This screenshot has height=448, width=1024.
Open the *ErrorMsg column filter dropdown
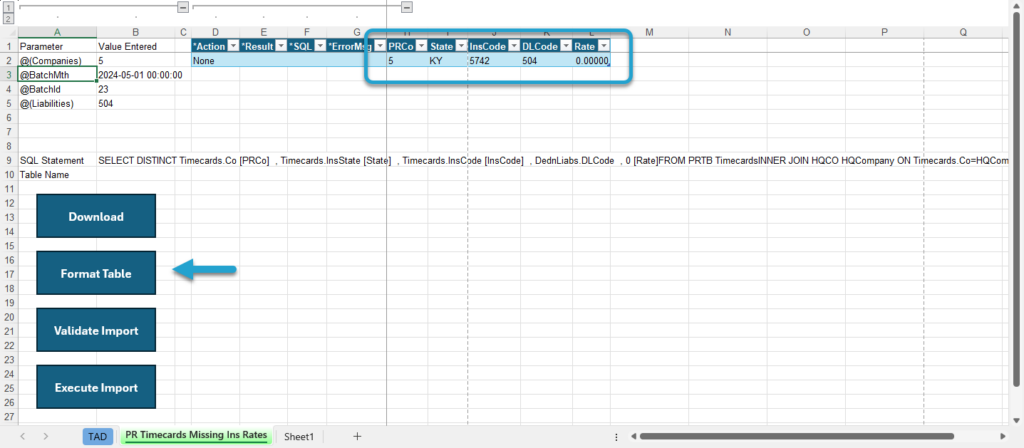click(380, 46)
